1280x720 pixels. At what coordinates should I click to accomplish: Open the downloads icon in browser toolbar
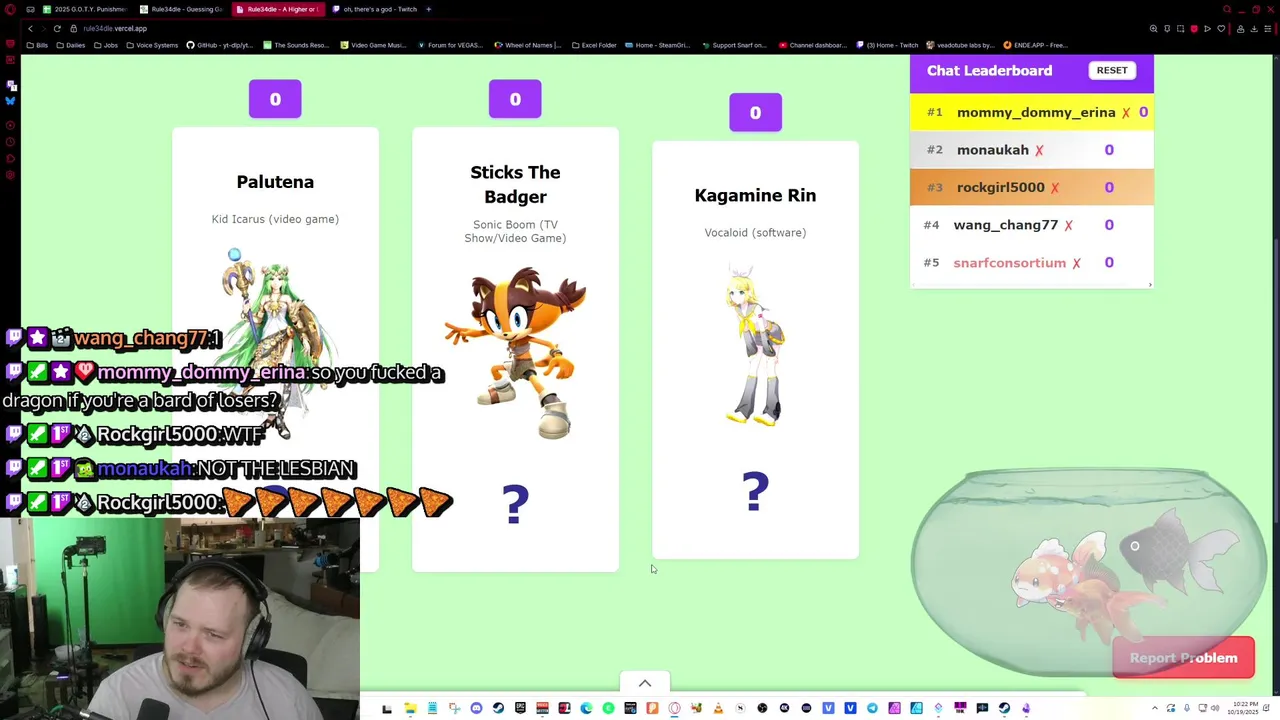1254,28
